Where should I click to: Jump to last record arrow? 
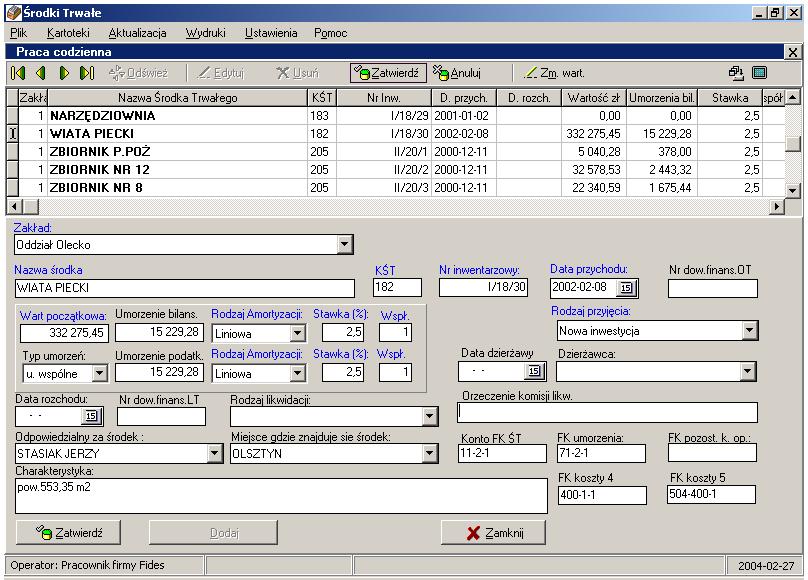click(x=87, y=73)
